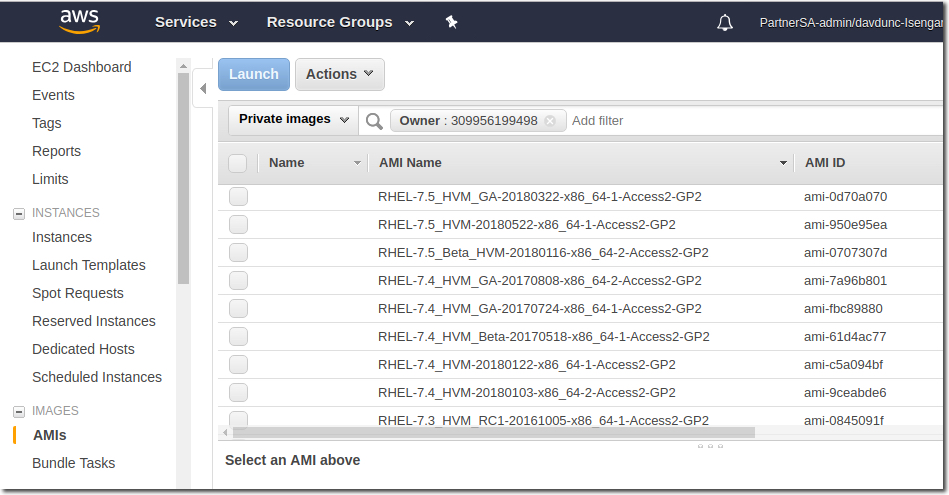Screen dimensions: 949x495
Task: Click AMI ID ami-c5a094bf
Action: click(843, 364)
